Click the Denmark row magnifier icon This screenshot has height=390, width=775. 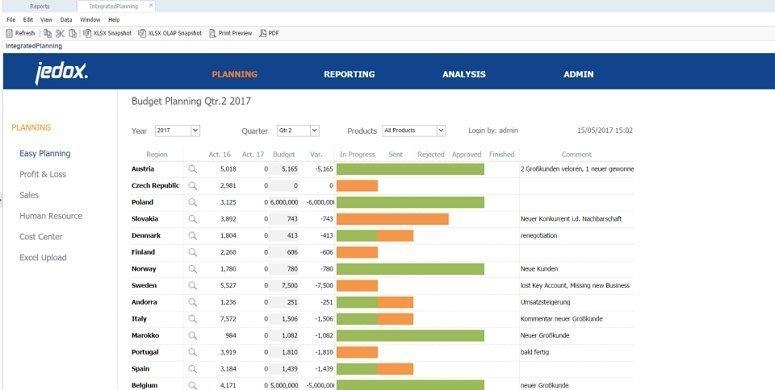pos(192,236)
